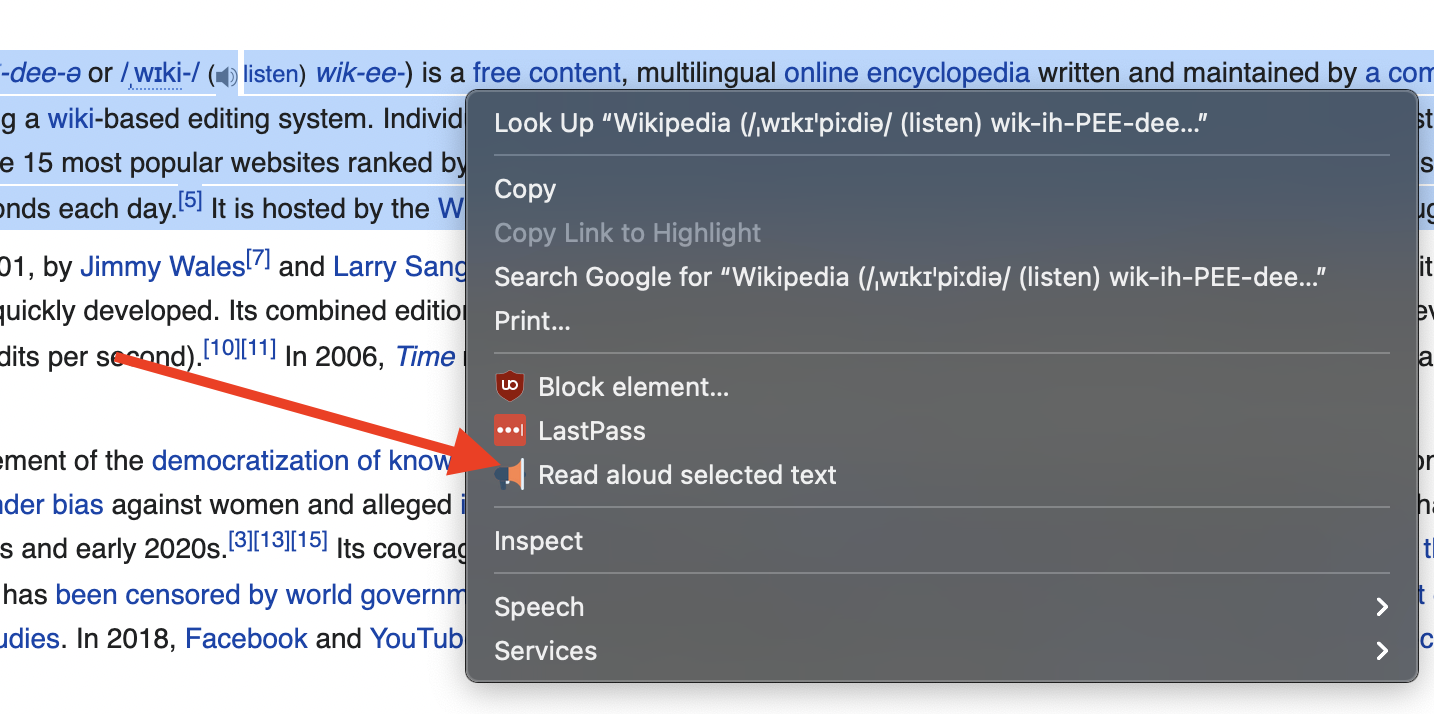
Task: Open the YouTube link
Action: click(418, 639)
